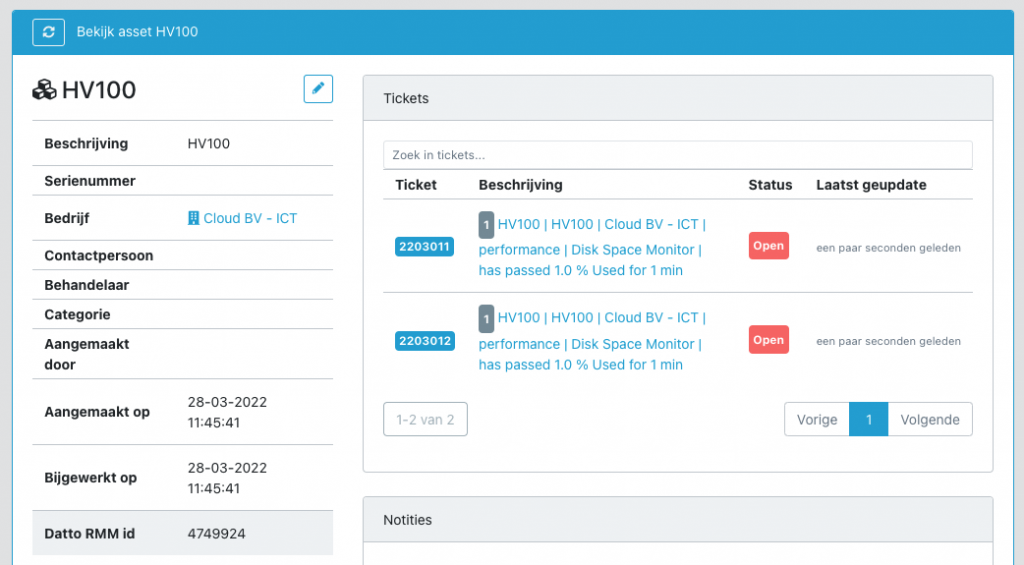Open the Cloud BV - ICT company link

tap(250, 218)
